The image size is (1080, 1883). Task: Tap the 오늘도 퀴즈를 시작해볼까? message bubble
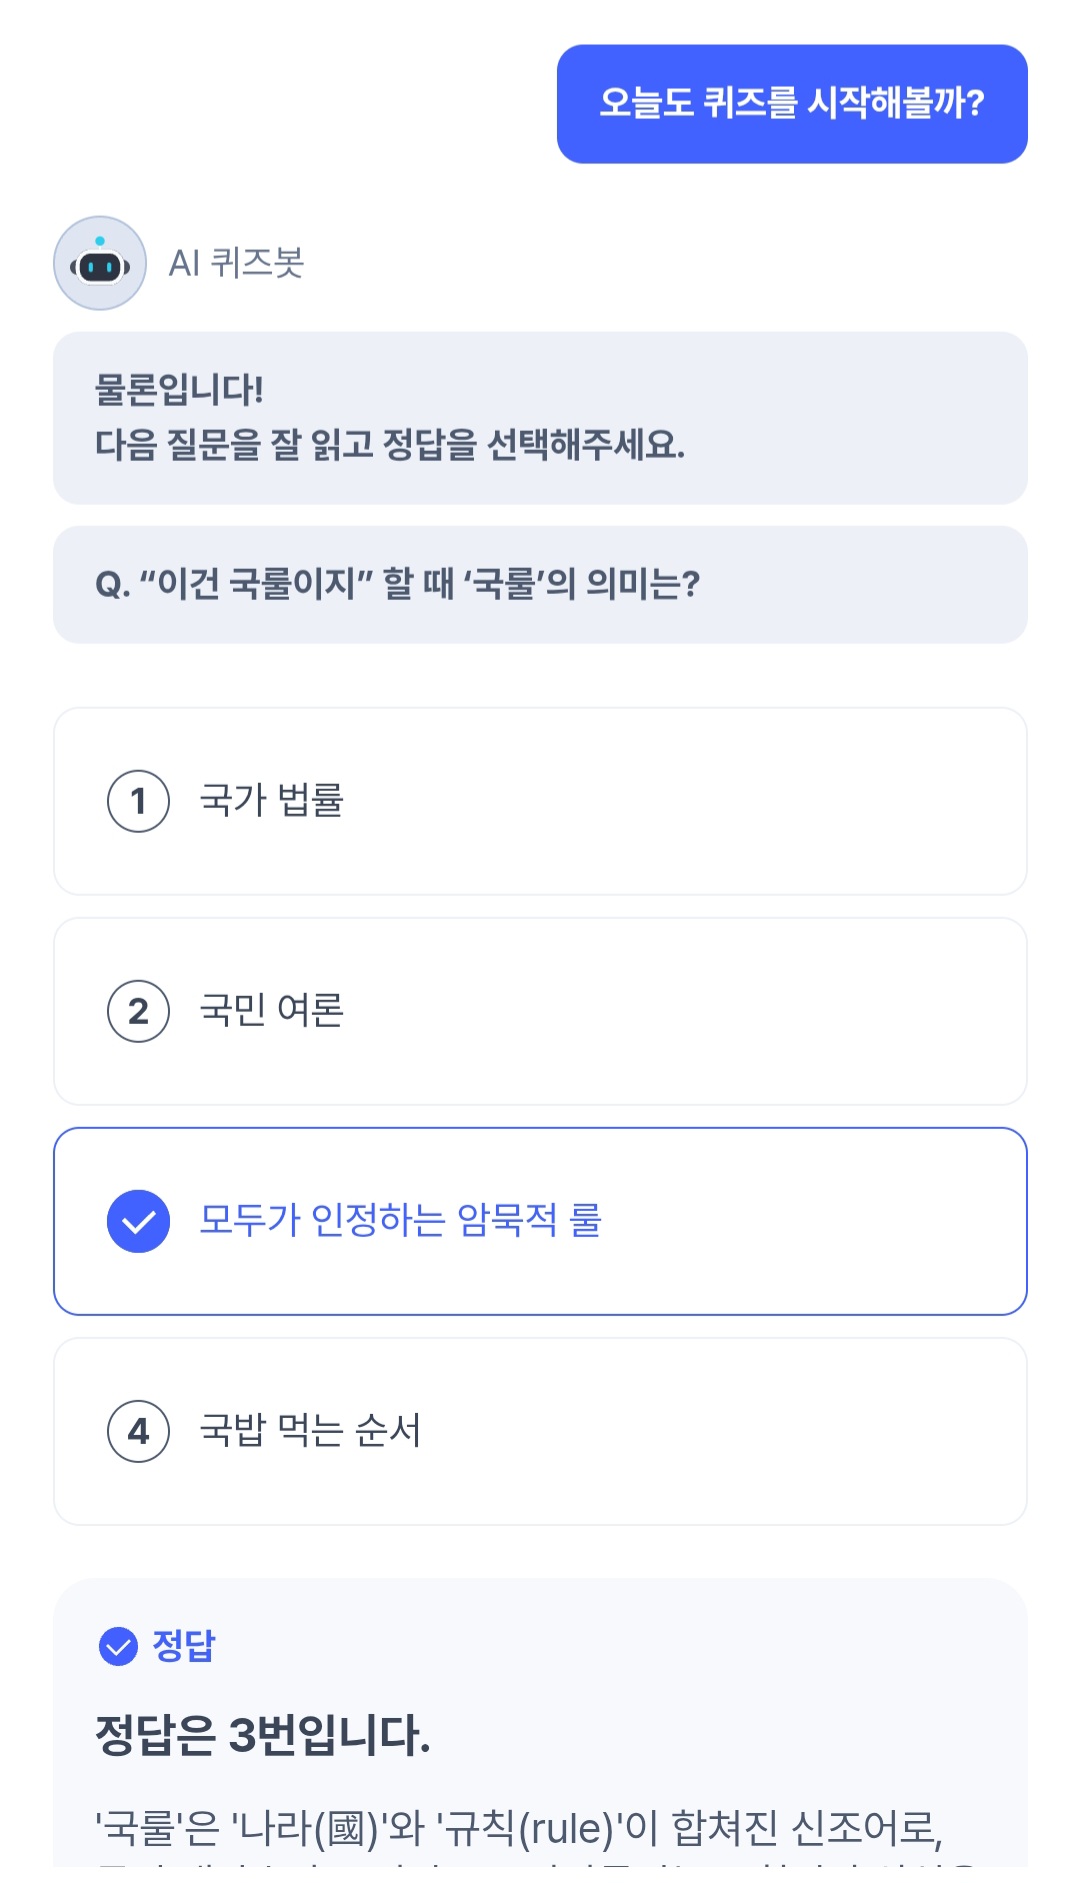pos(792,104)
